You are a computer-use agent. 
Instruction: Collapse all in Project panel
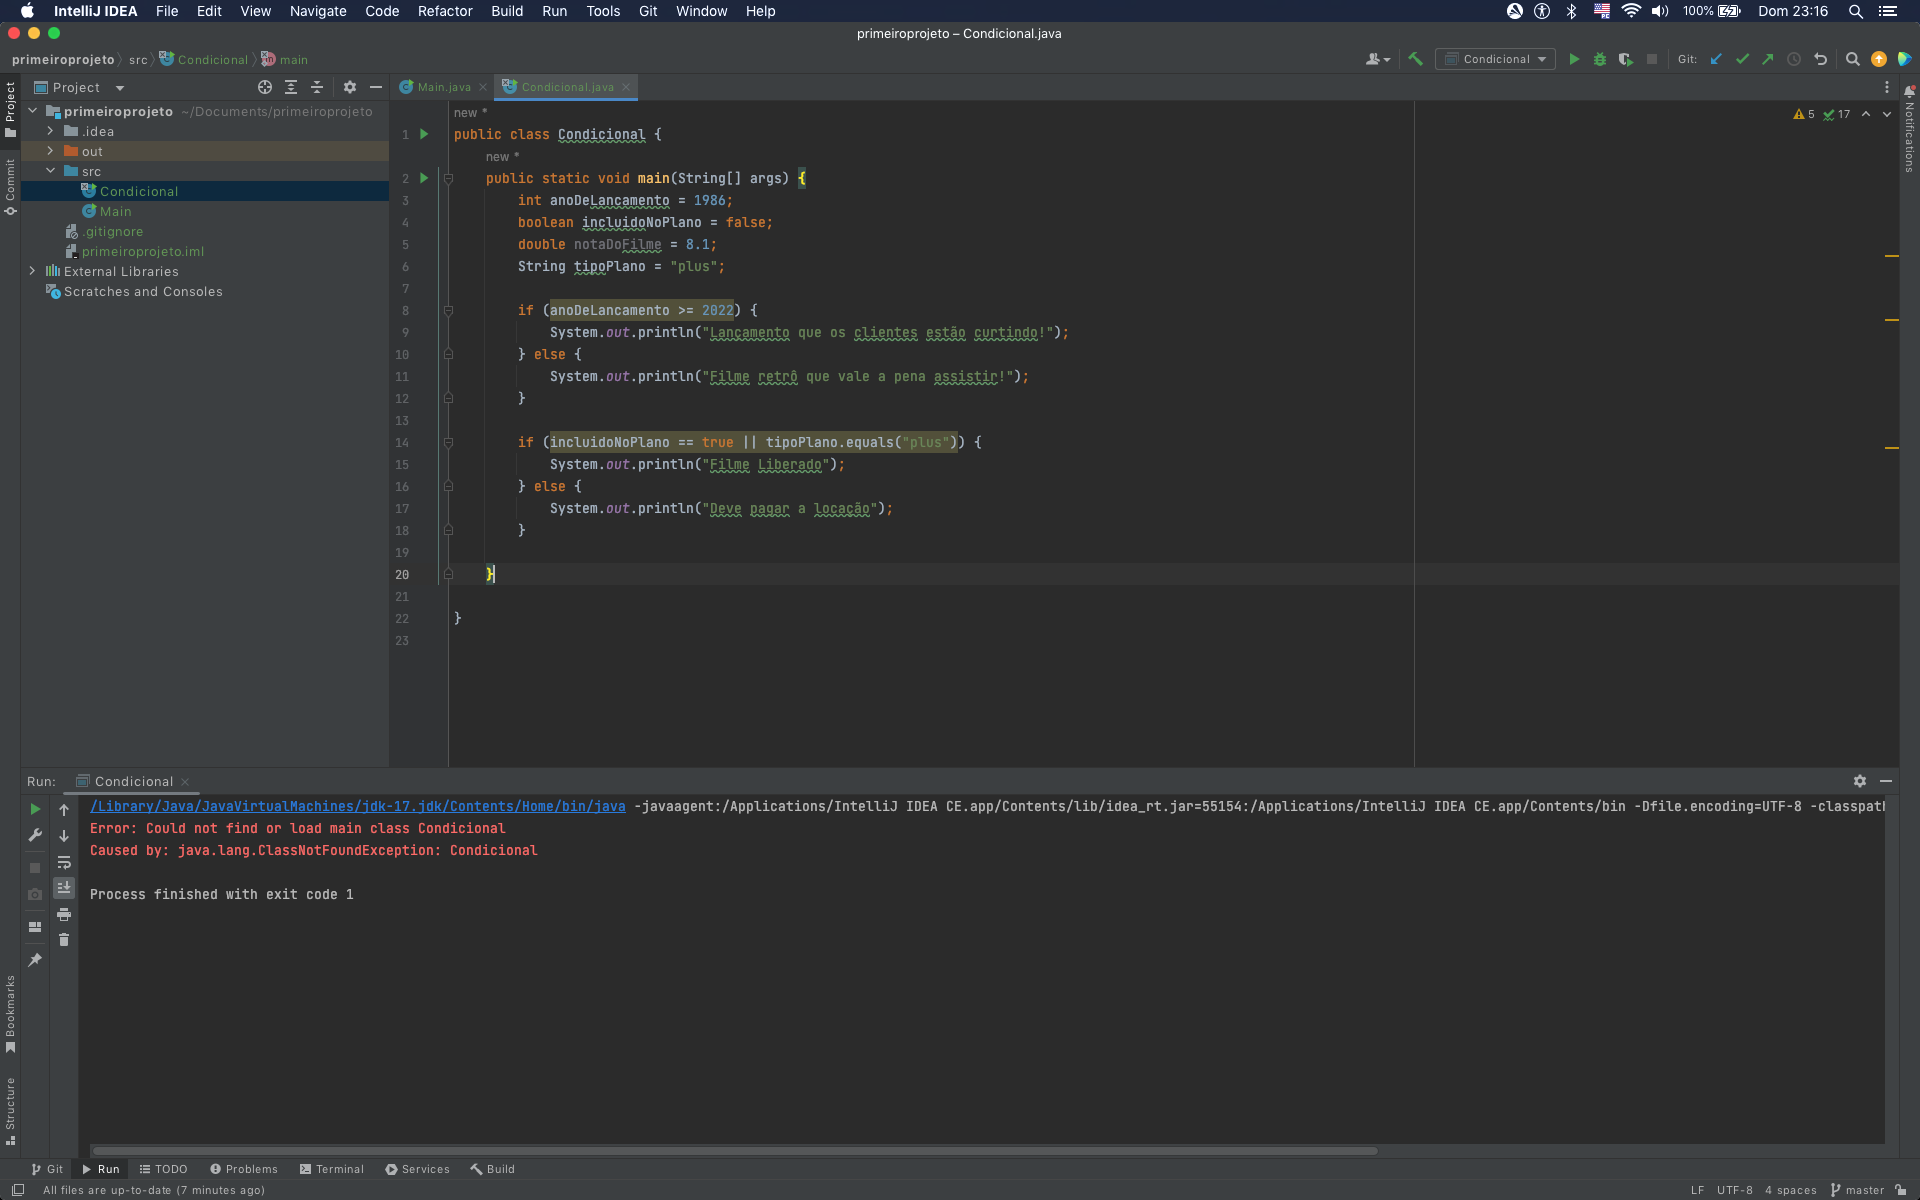[317, 87]
